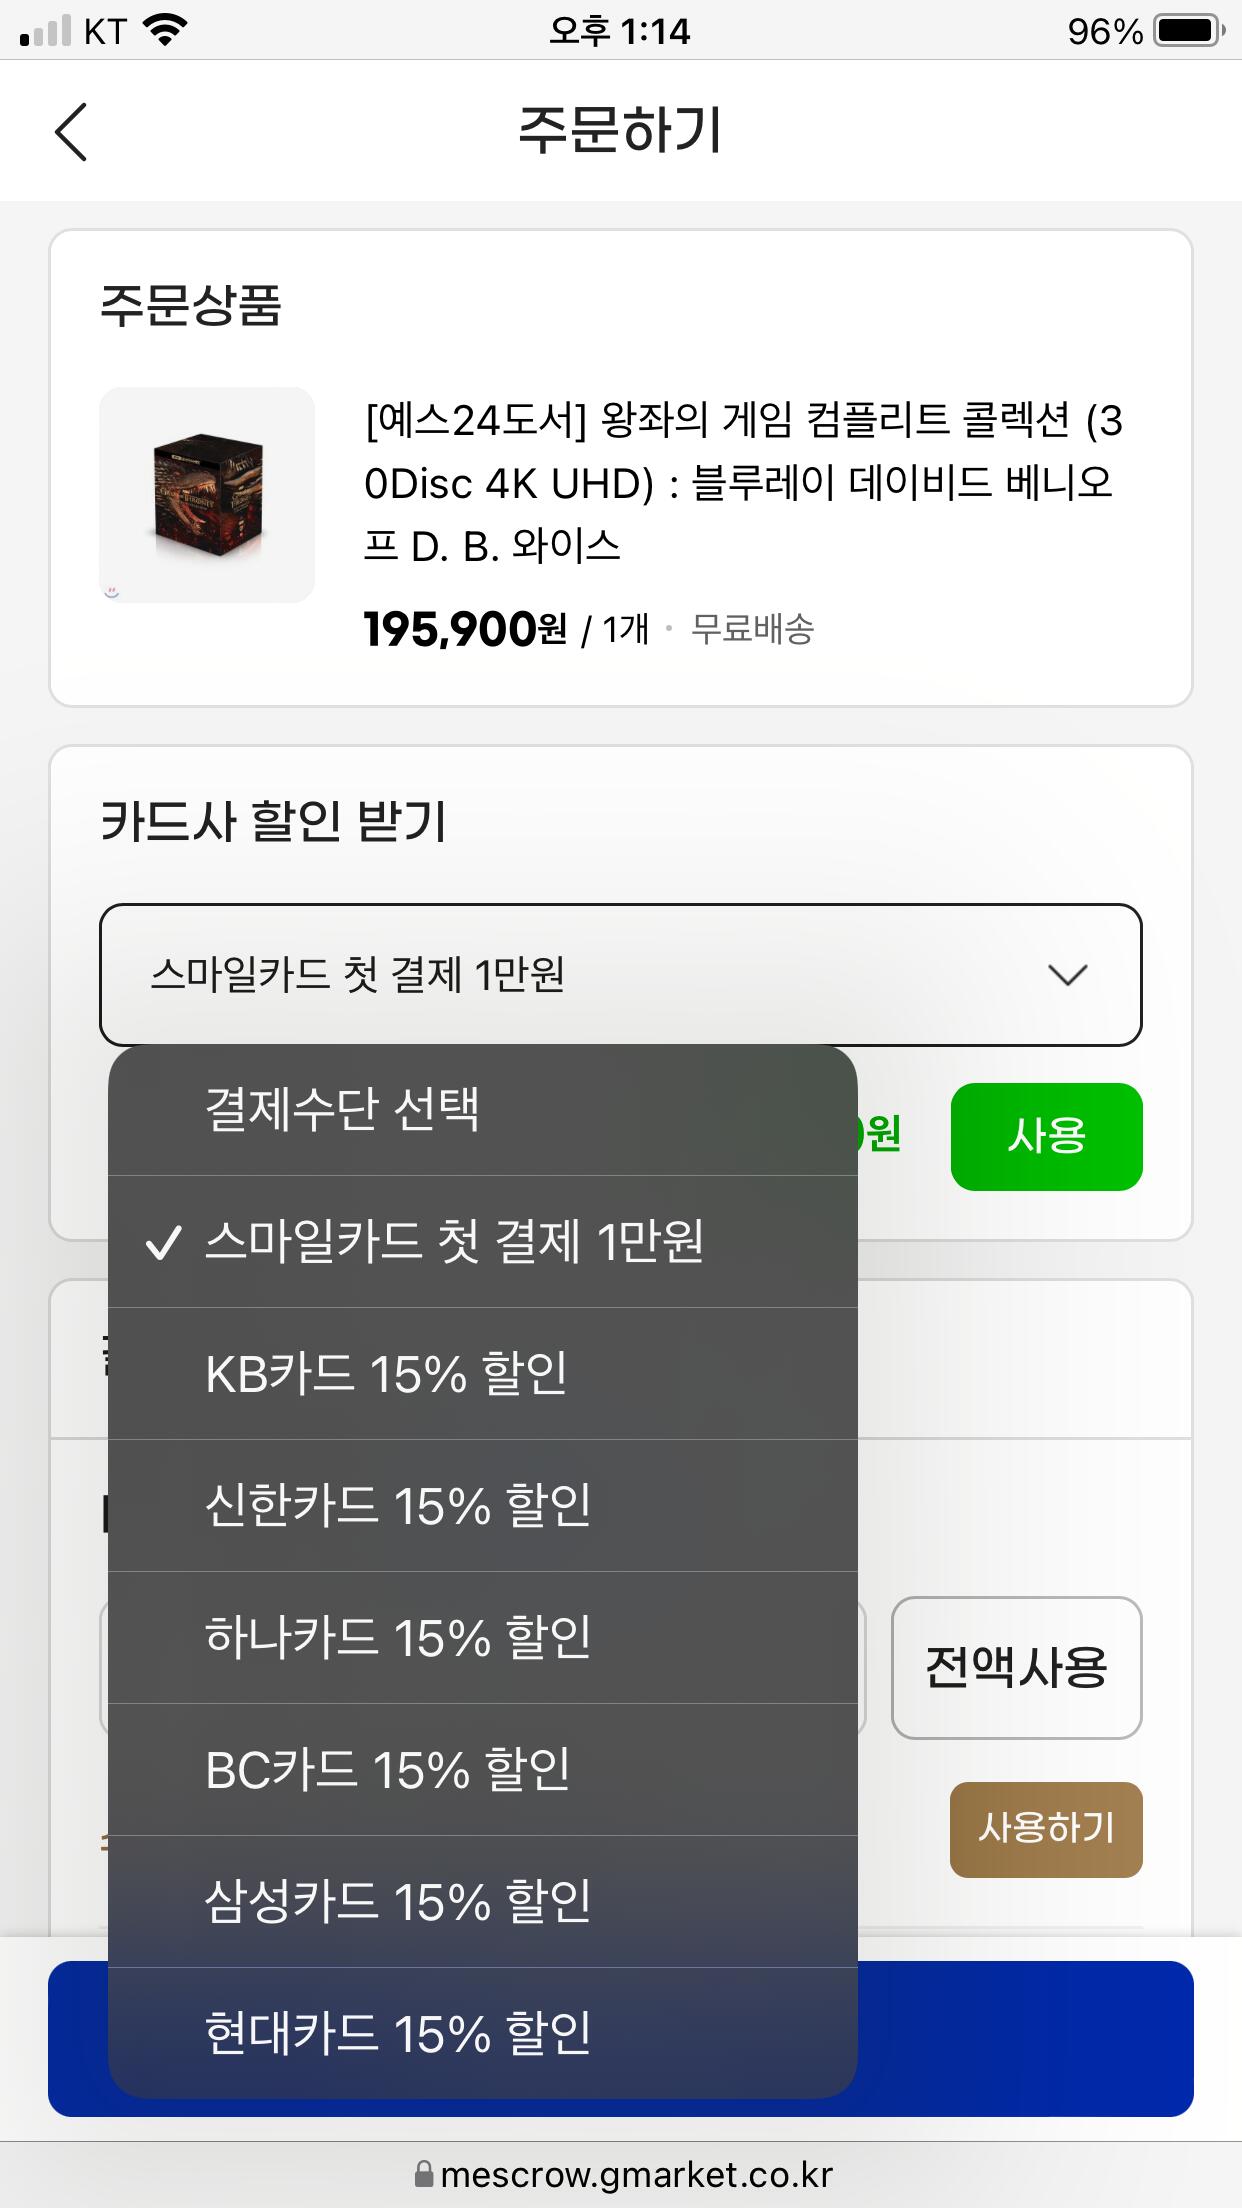Select BC카드 15% 할인 option
1242x2208 pixels.
[x=482, y=1770]
